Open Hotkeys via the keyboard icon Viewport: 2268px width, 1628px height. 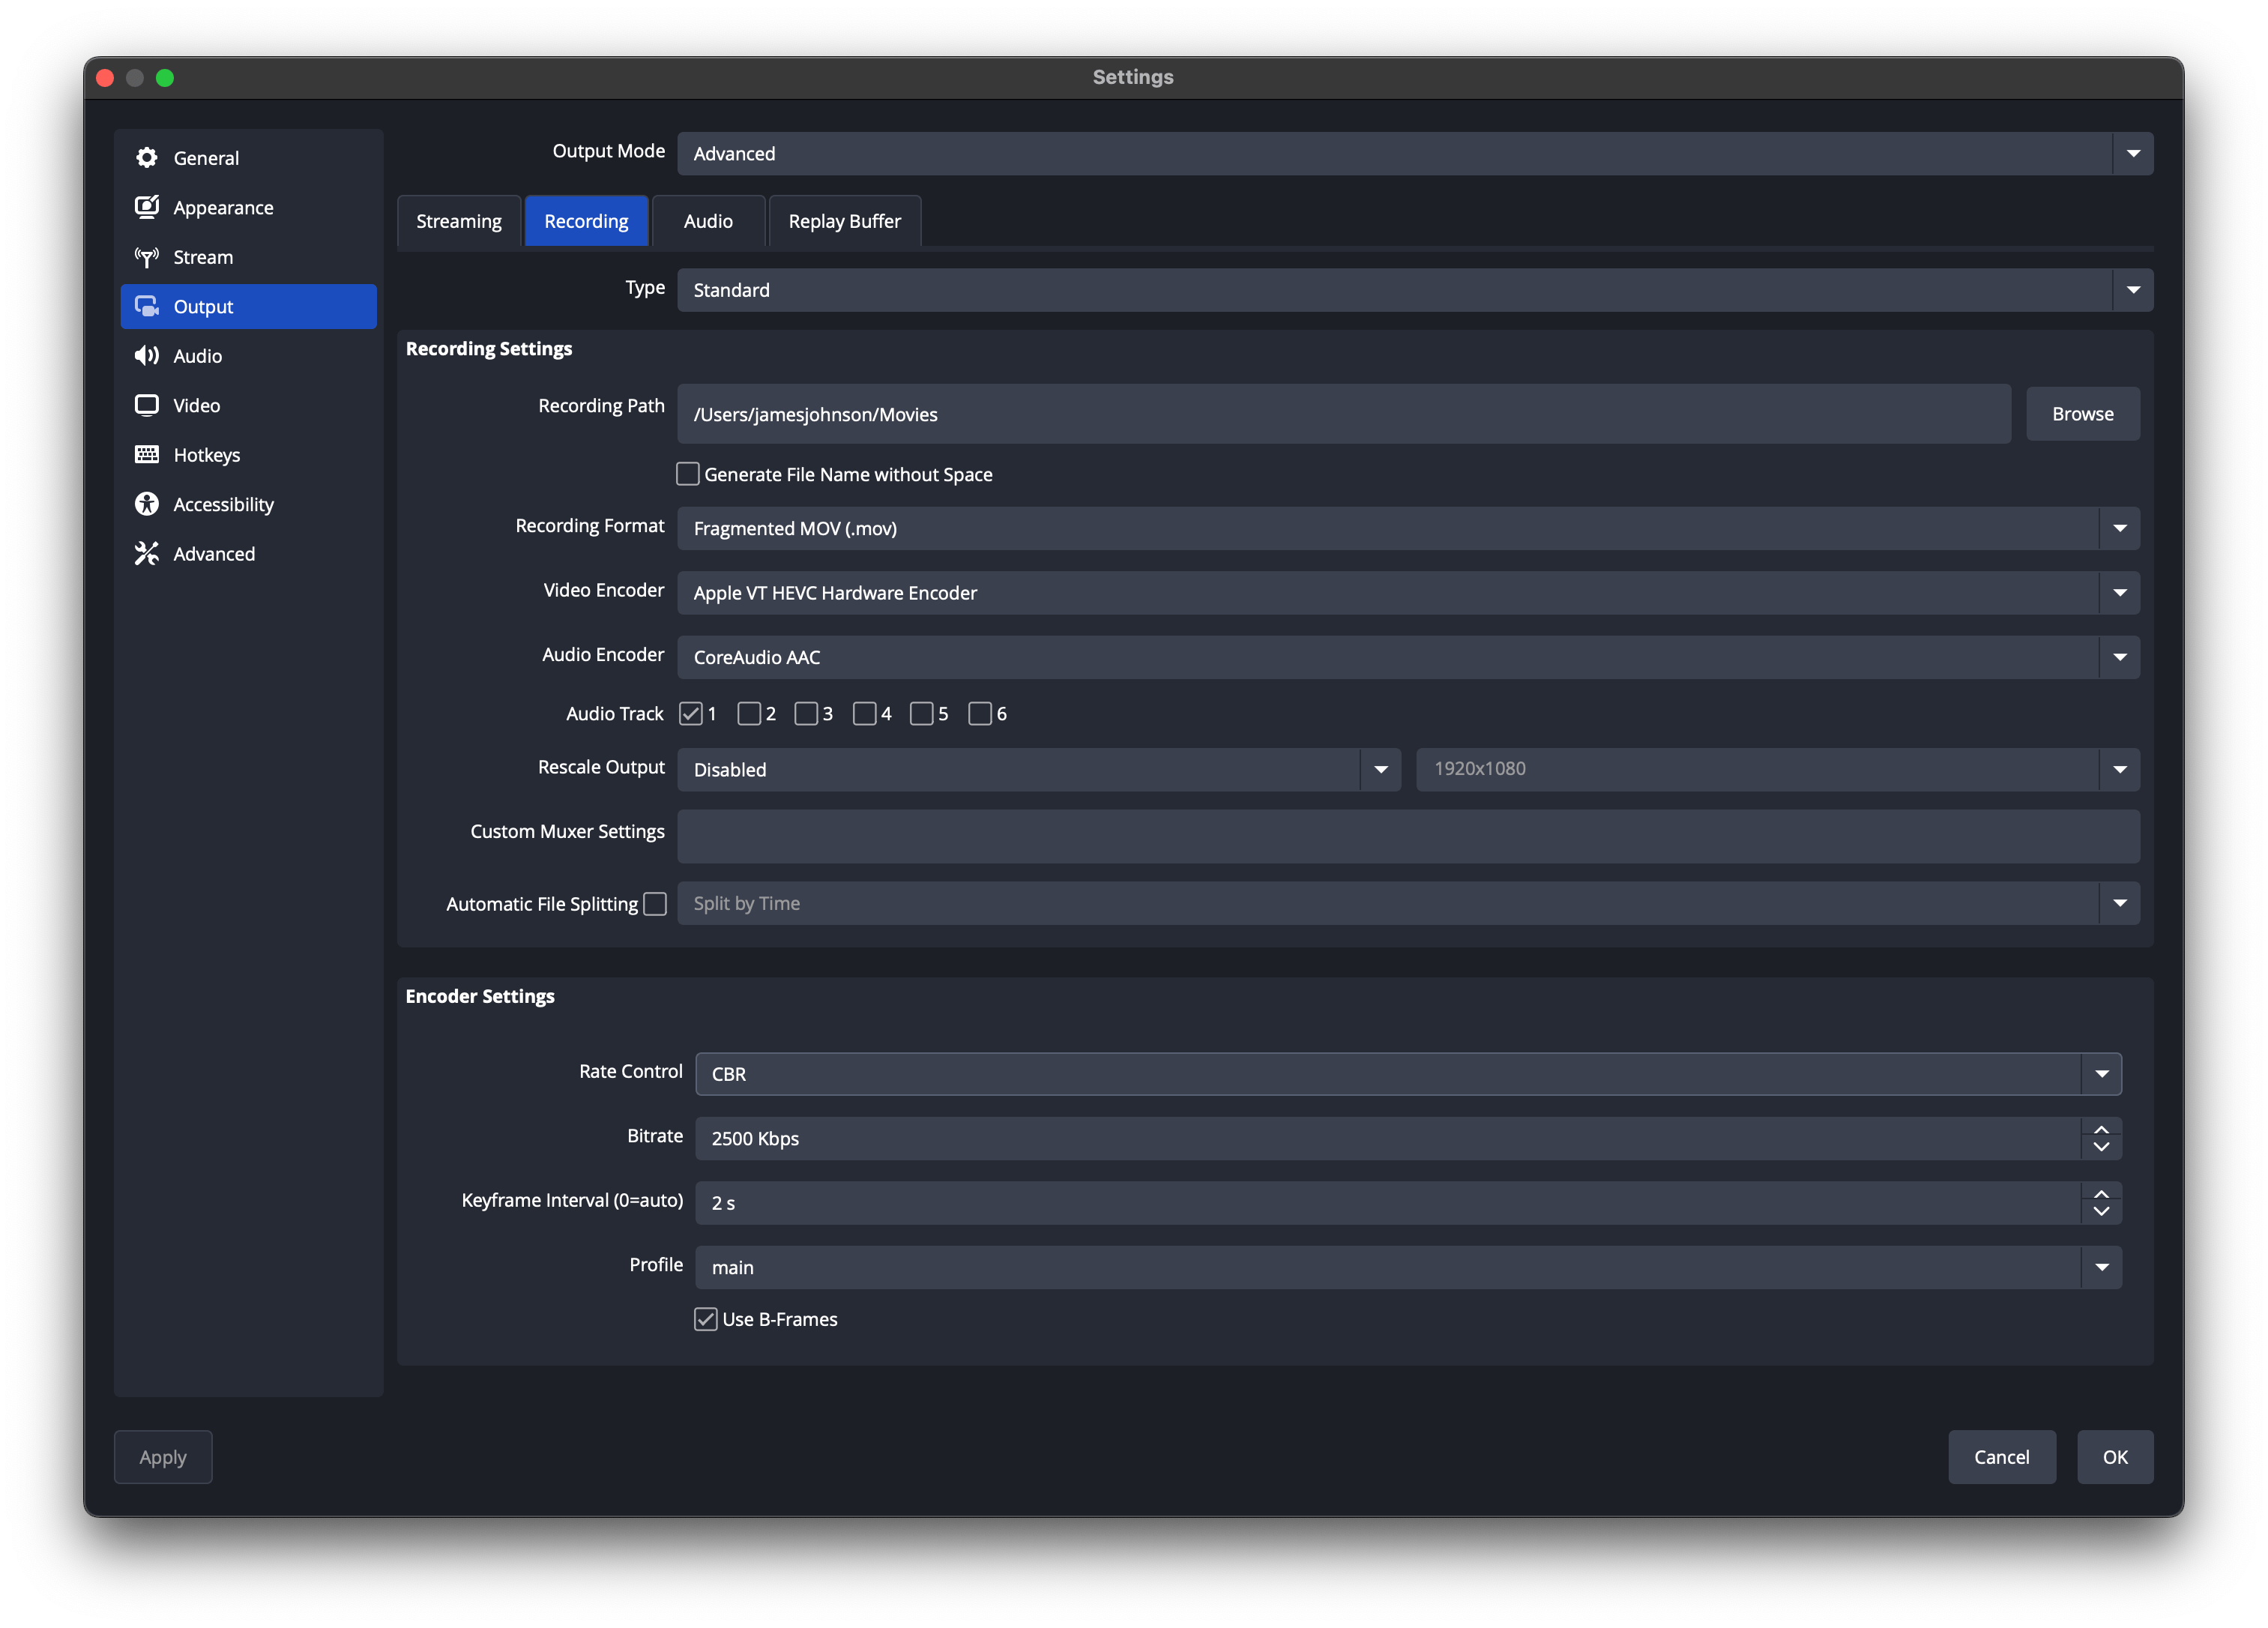(147, 455)
